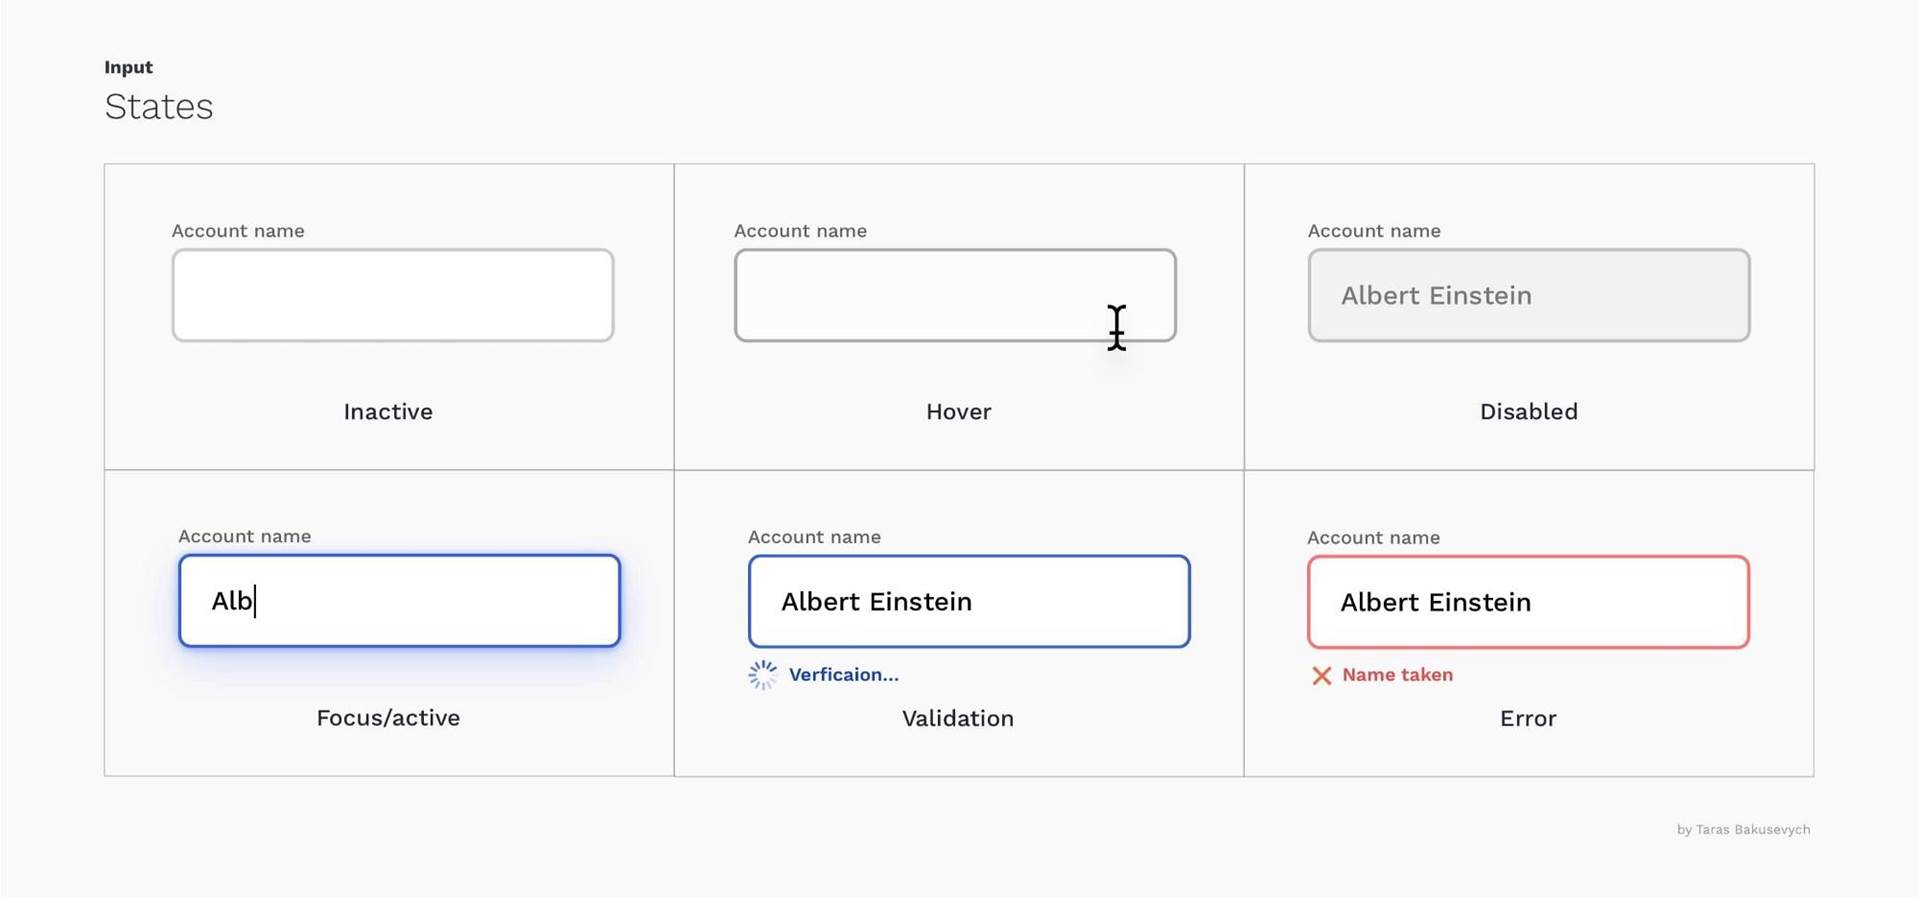
Task: Click the loading spinner icon under Validation field
Action: point(762,675)
